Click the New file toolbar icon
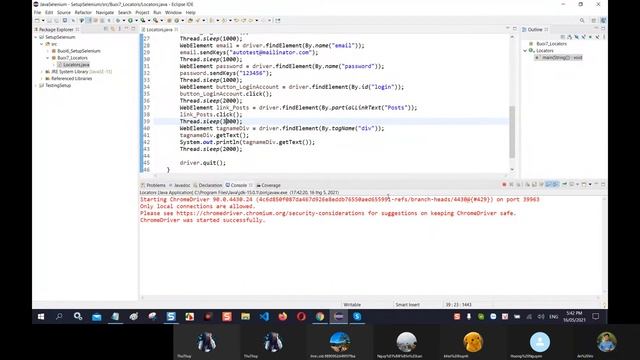 [x=37, y=20]
